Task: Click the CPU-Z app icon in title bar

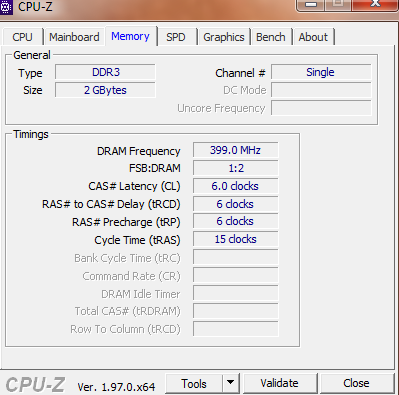Action: click(6, 7)
